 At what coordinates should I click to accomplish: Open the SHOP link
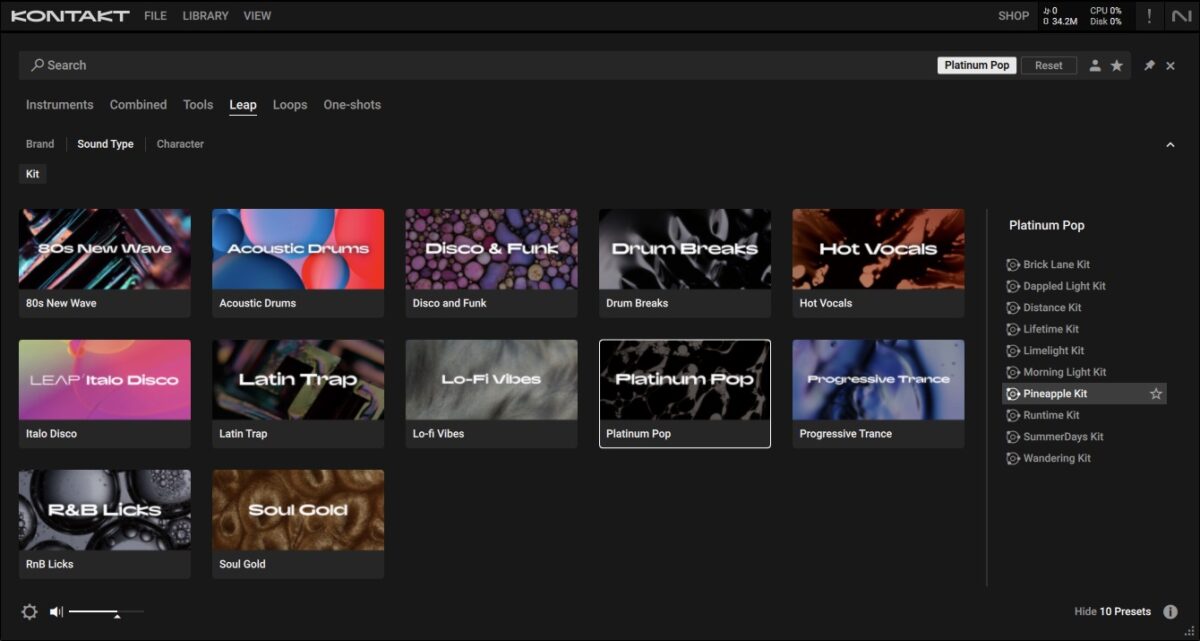pos(1013,16)
